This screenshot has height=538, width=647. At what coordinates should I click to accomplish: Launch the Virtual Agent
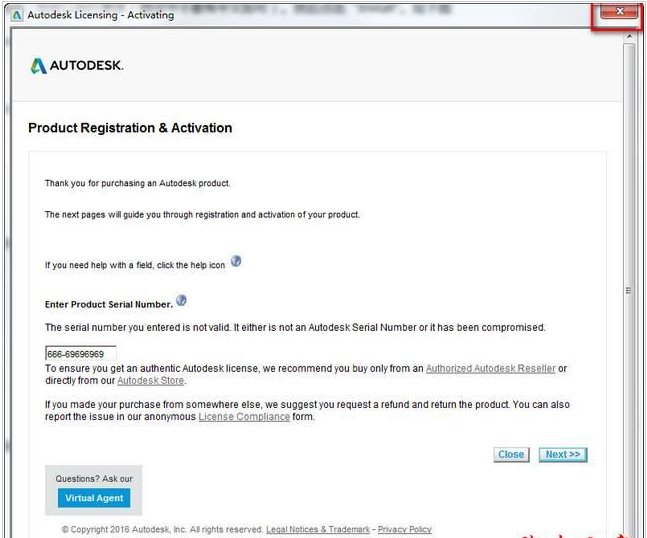pyautogui.click(x=93, y=498)
